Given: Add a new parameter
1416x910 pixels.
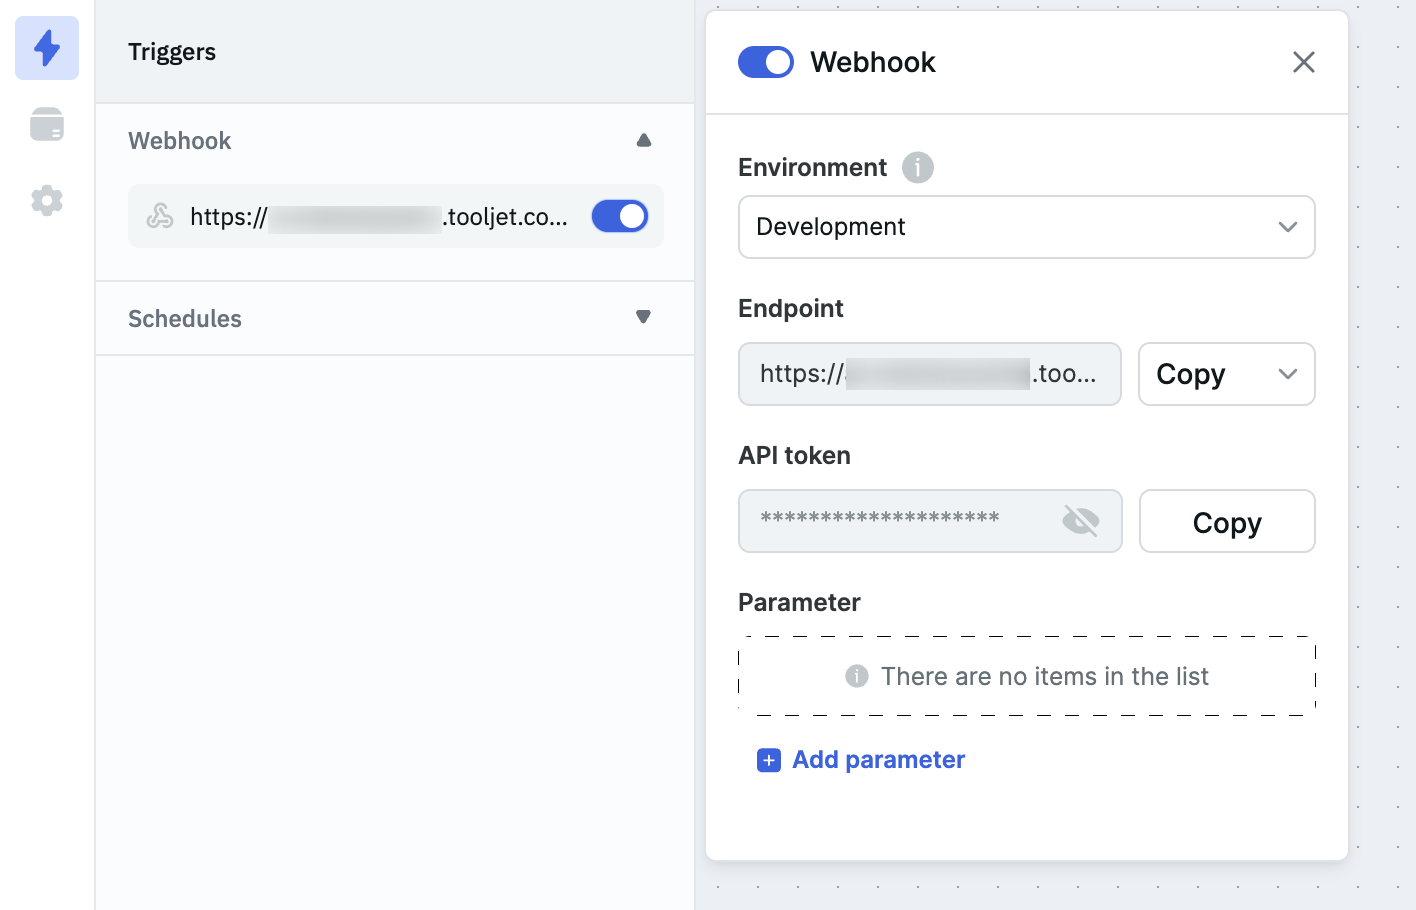Looking at the screenshot, I should coord(878,760).
